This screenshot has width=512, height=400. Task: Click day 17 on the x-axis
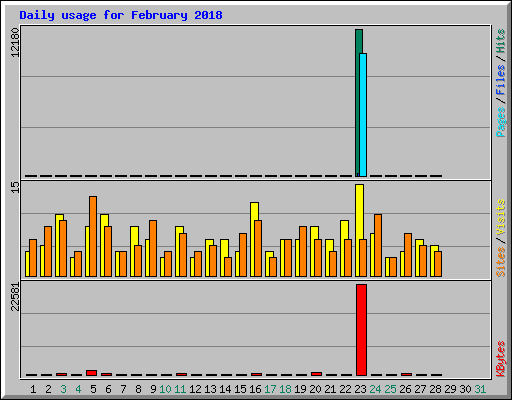(x=270, y=389)
